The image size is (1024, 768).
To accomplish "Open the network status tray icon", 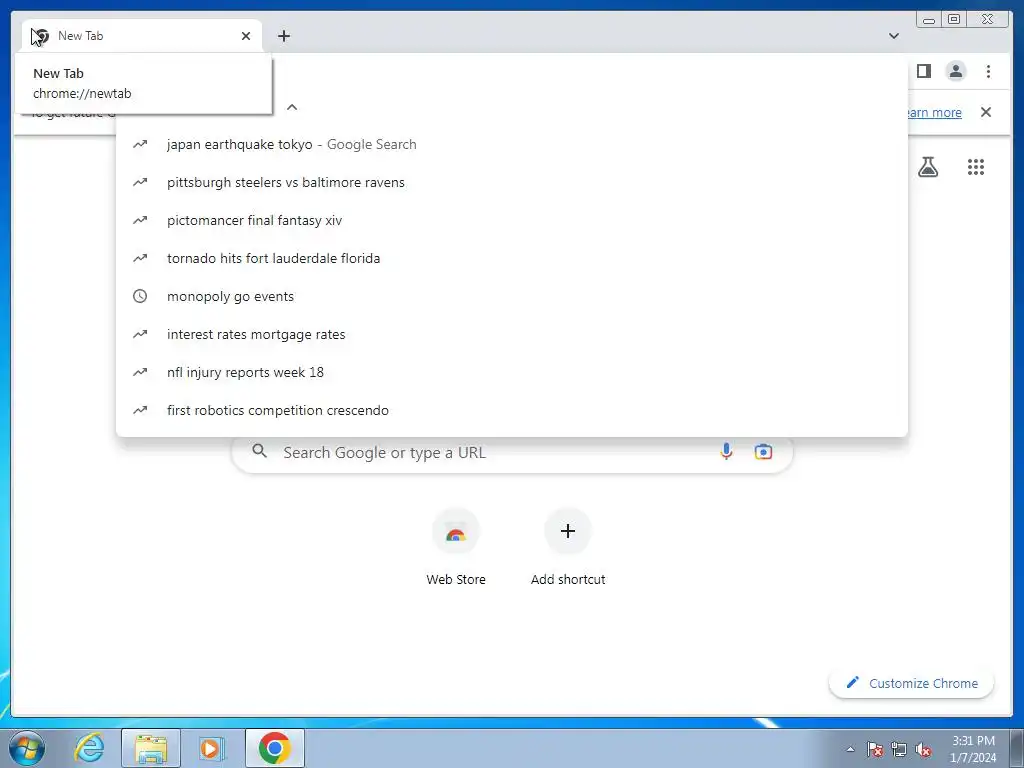I will point(899,749).
